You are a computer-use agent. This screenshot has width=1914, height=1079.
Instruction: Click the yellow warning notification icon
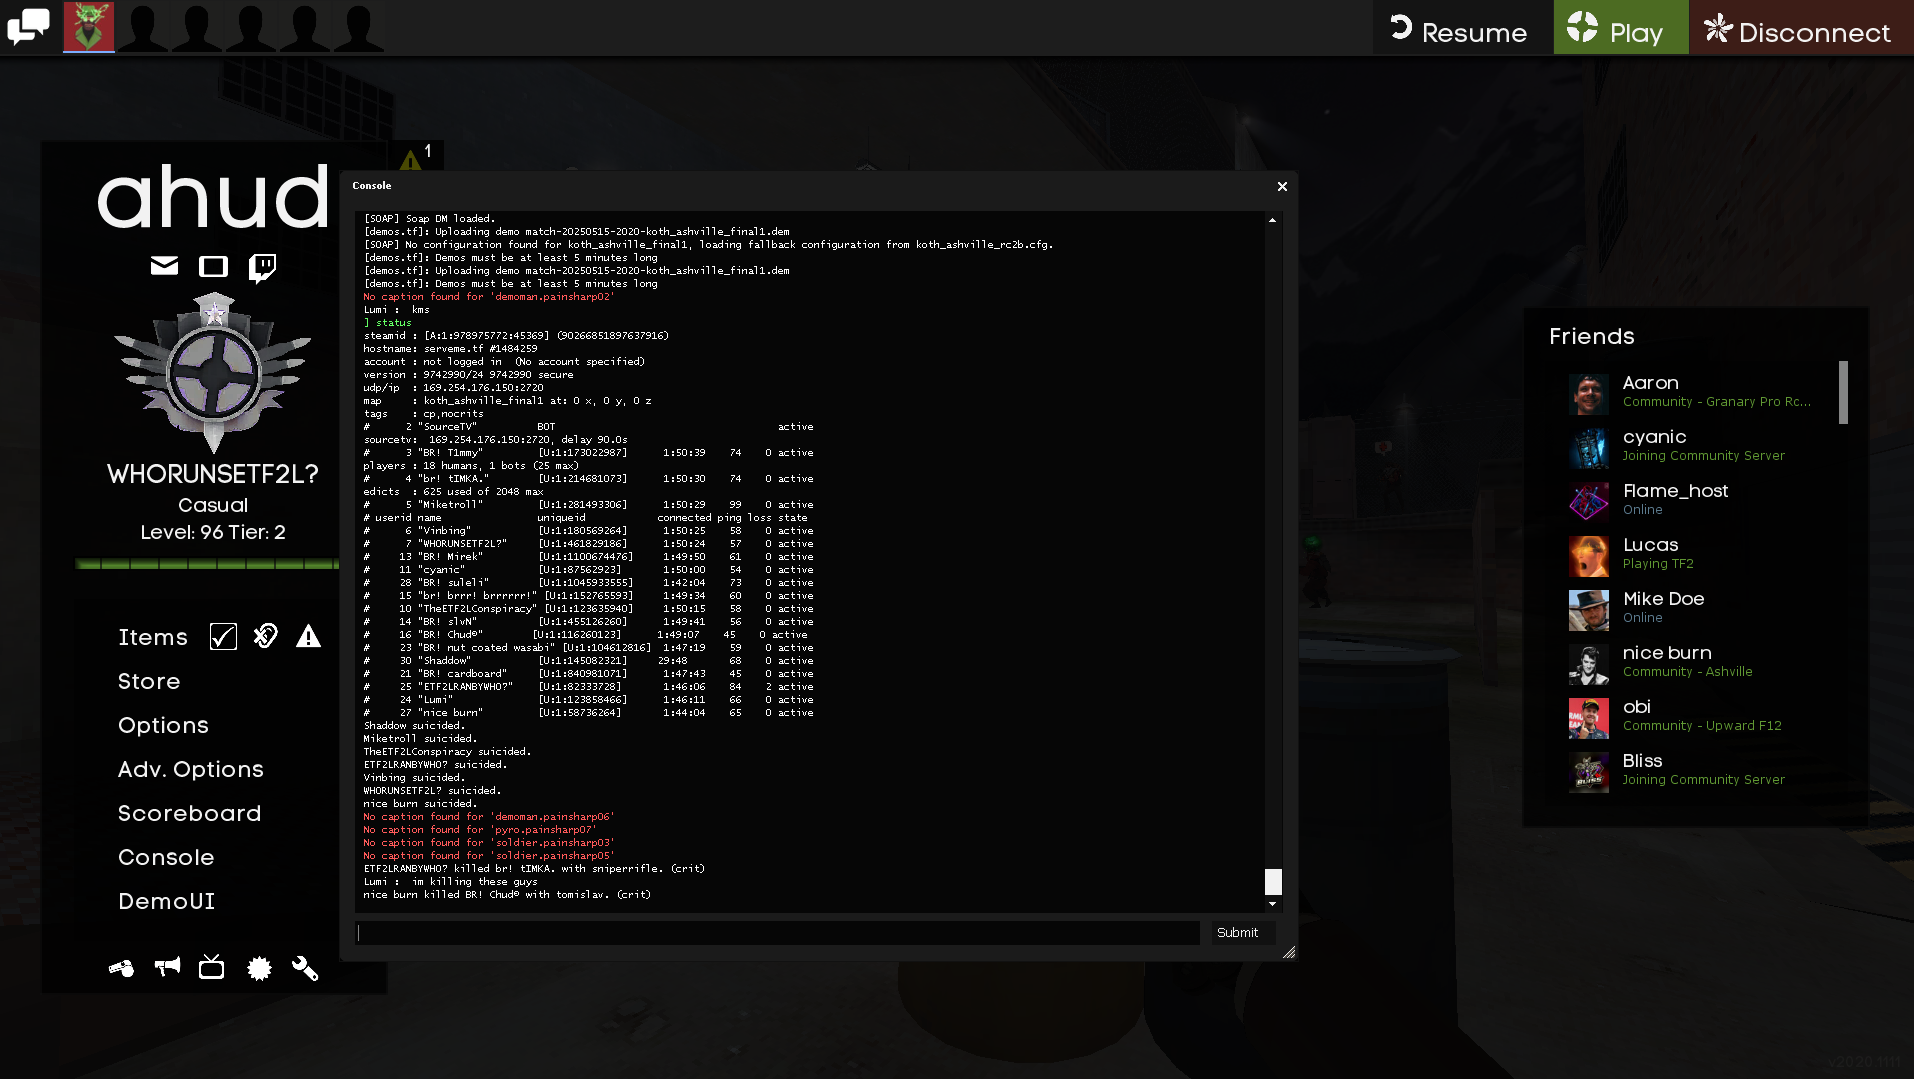point(411,159)
